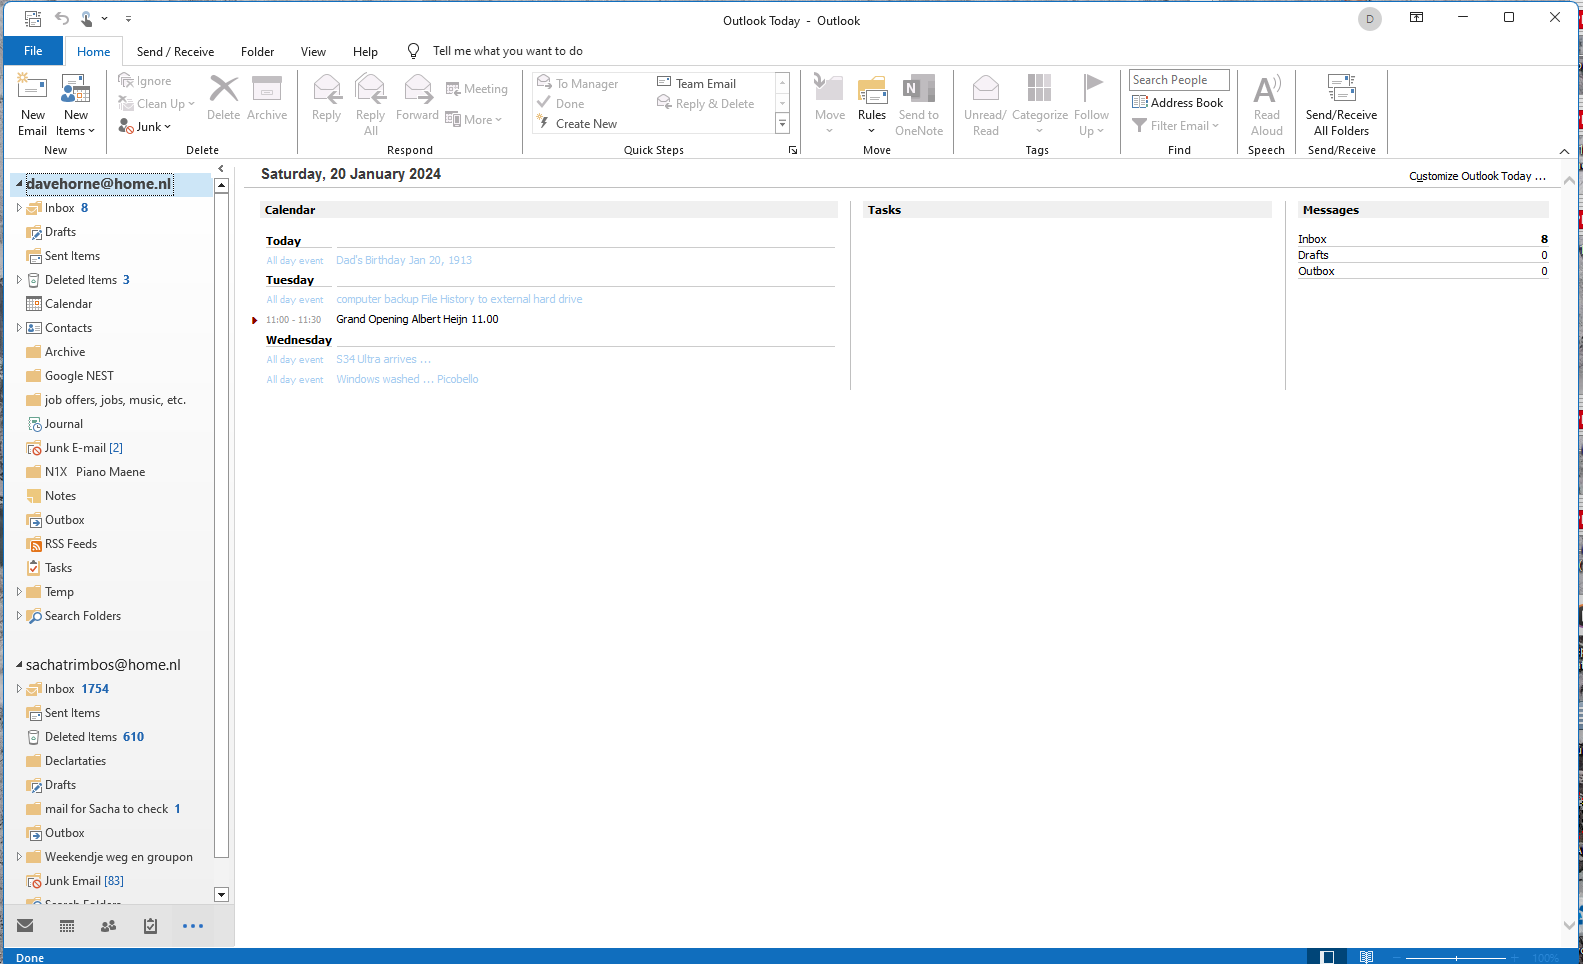Open People view in bottom navigation bar

pyautogui.click(x=108, y=926)
